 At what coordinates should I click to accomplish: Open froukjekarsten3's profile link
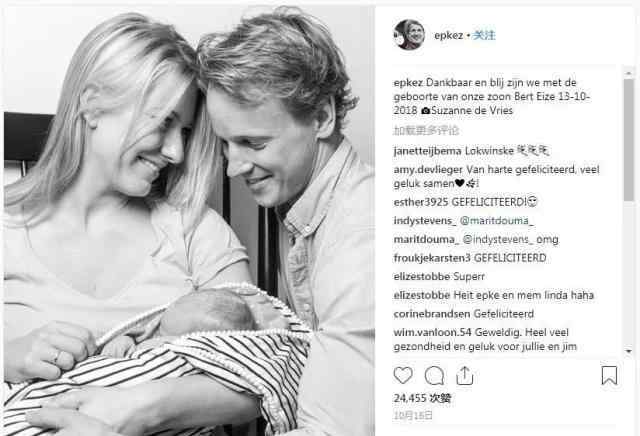(x=432, y=258)
